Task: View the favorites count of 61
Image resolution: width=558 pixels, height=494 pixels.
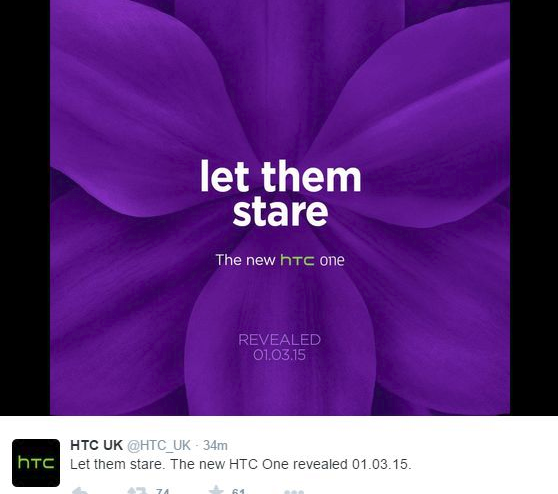Action: pos(238,492)
